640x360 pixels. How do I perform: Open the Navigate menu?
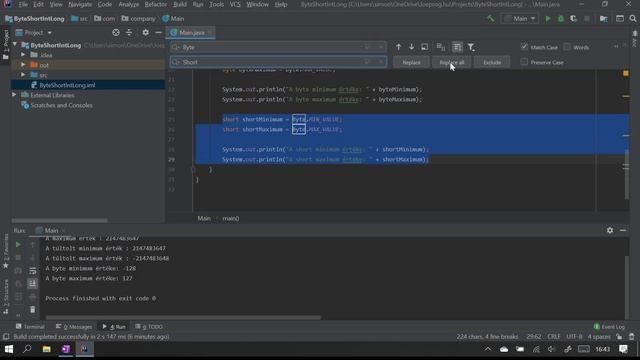click(x=80, y=4)
